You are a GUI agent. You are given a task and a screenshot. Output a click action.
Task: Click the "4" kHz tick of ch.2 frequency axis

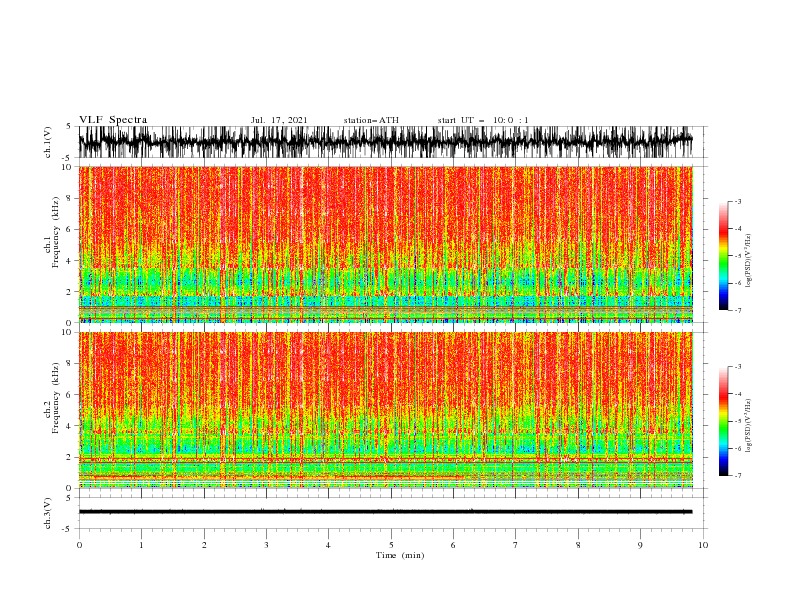click(69, 426)
